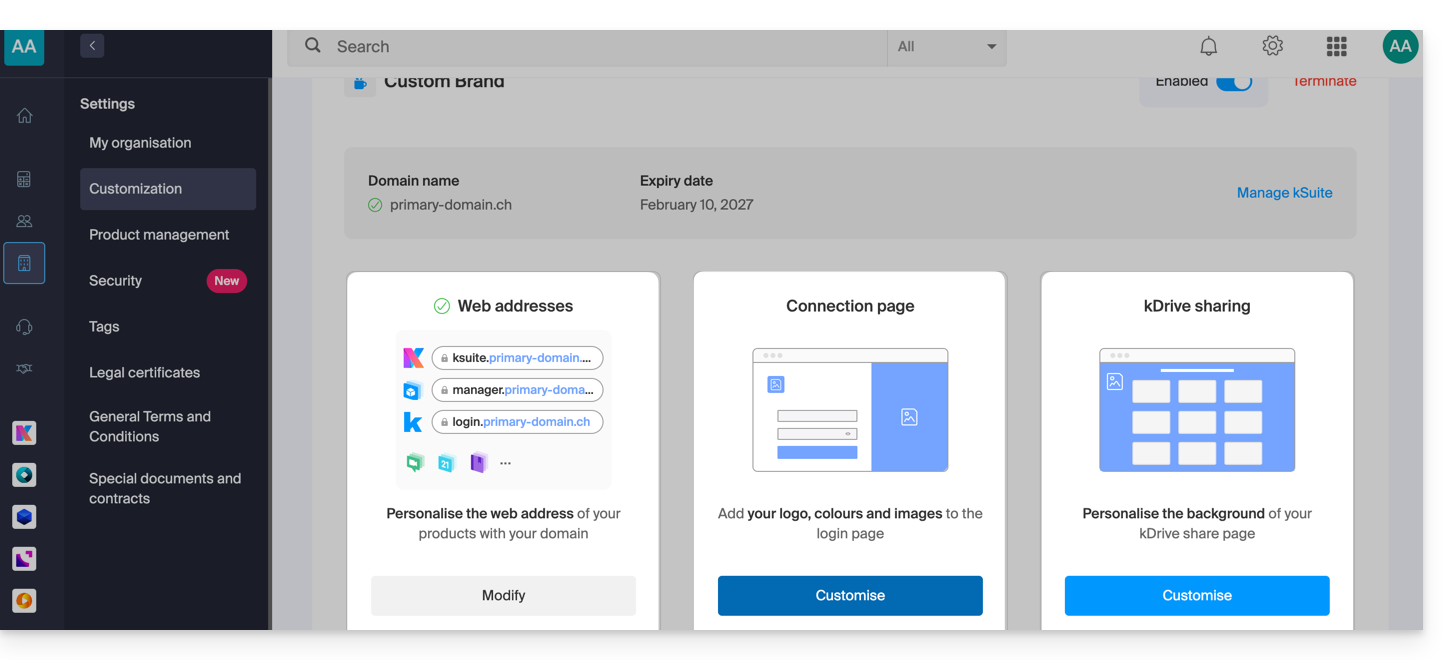The height and width of the screenshot is (660, 1453).
Task: Click the Manage kSuite link
Action: pos(1284,193)
